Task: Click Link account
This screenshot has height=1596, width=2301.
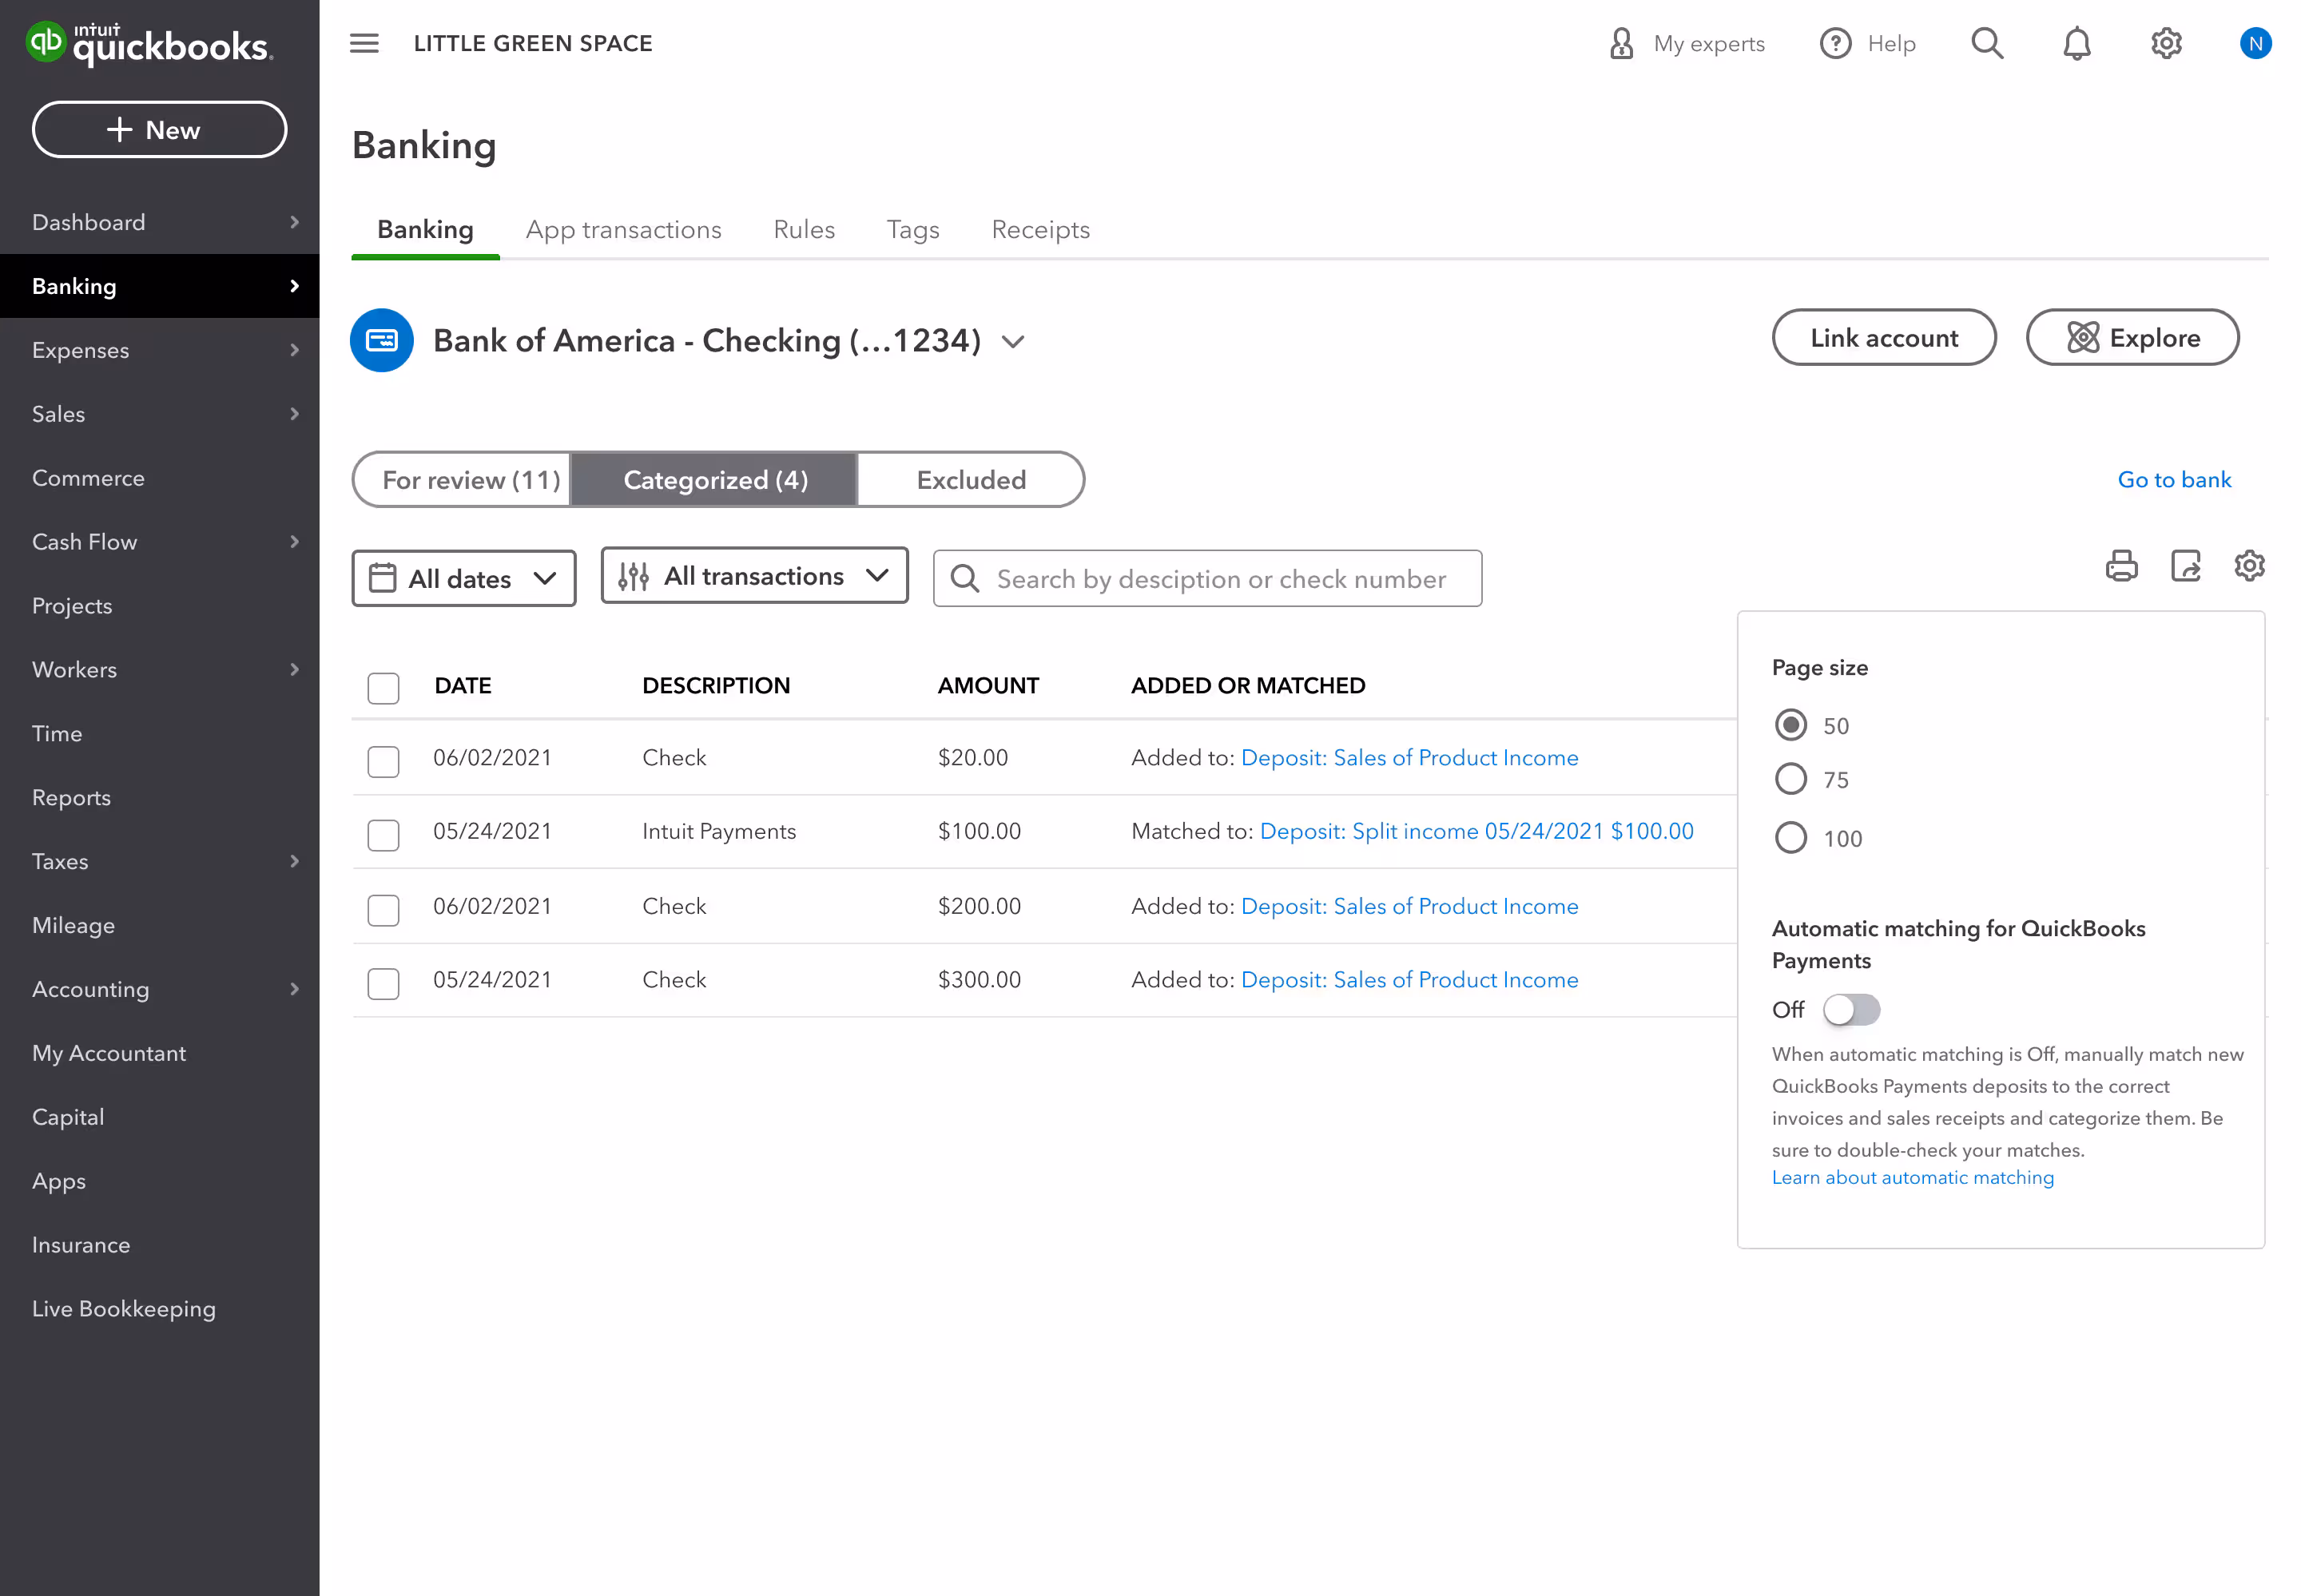Action: [x=1884, y=338]
